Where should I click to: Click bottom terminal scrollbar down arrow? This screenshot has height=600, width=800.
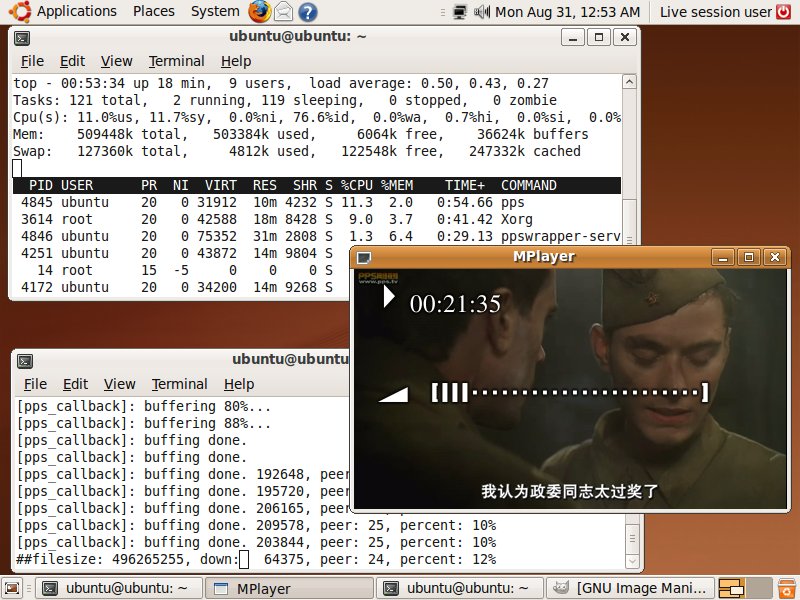coord(633,561)
